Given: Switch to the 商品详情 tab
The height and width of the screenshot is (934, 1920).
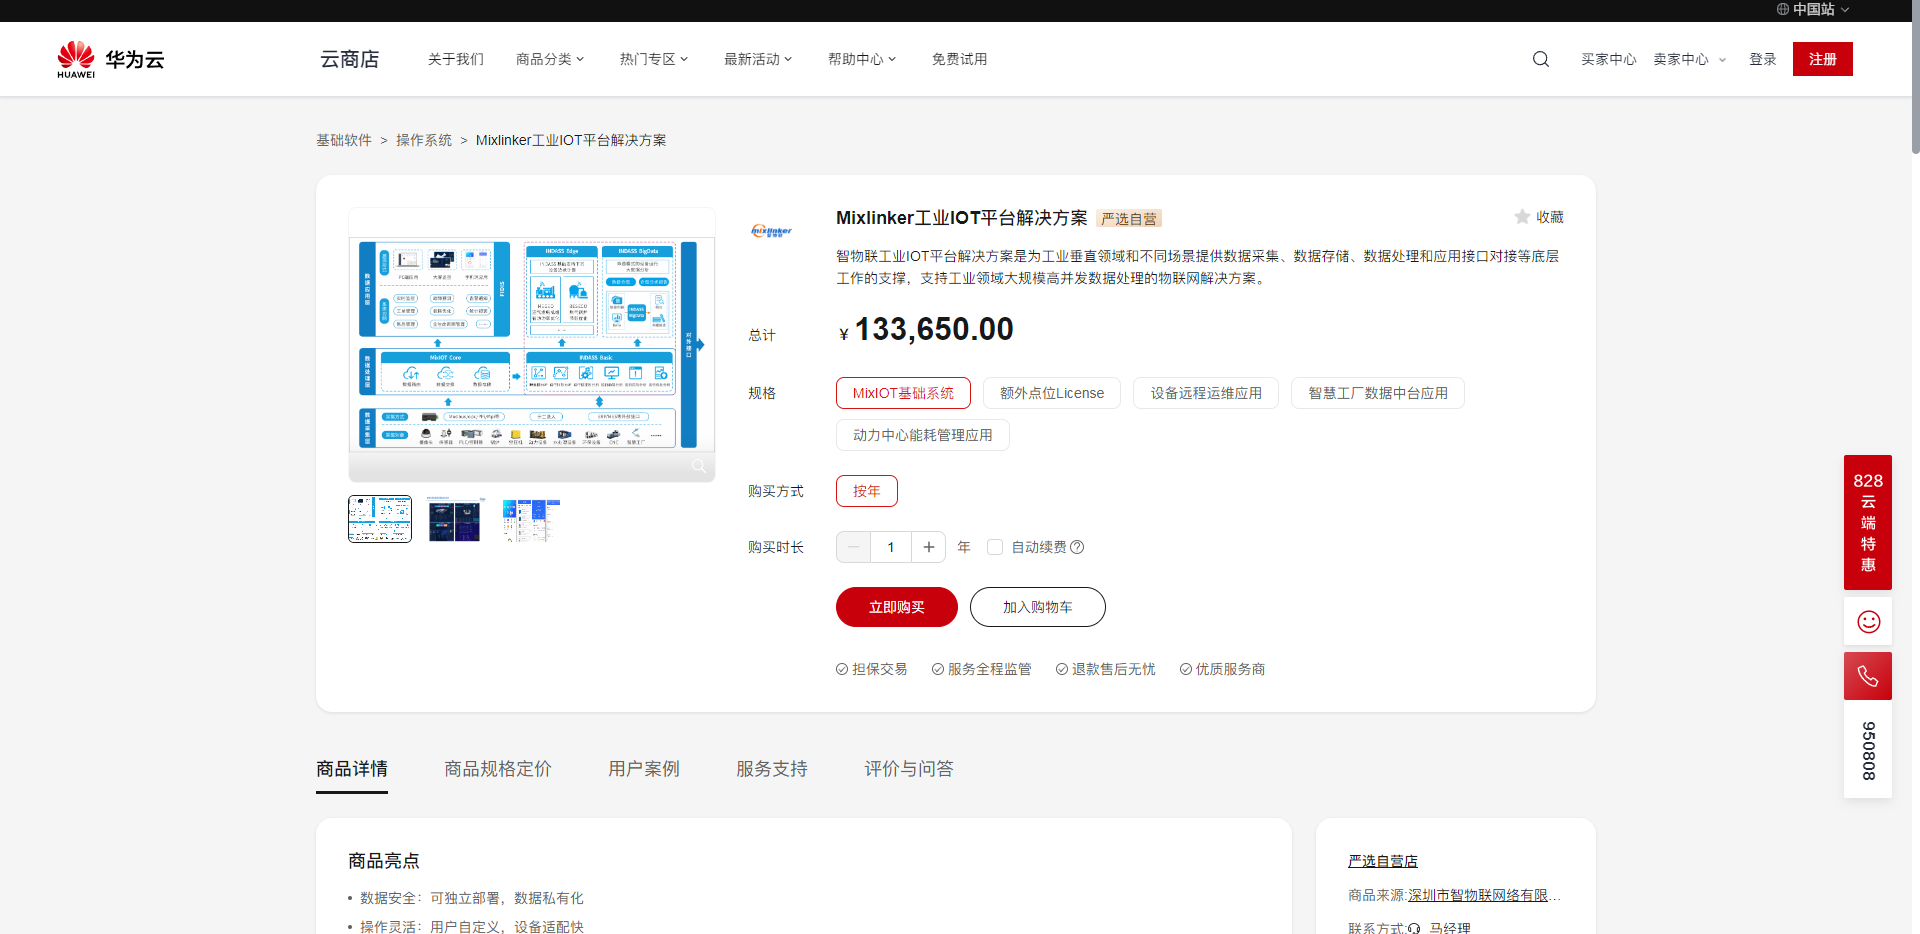Looking at the screenshot, I should 352,768.
